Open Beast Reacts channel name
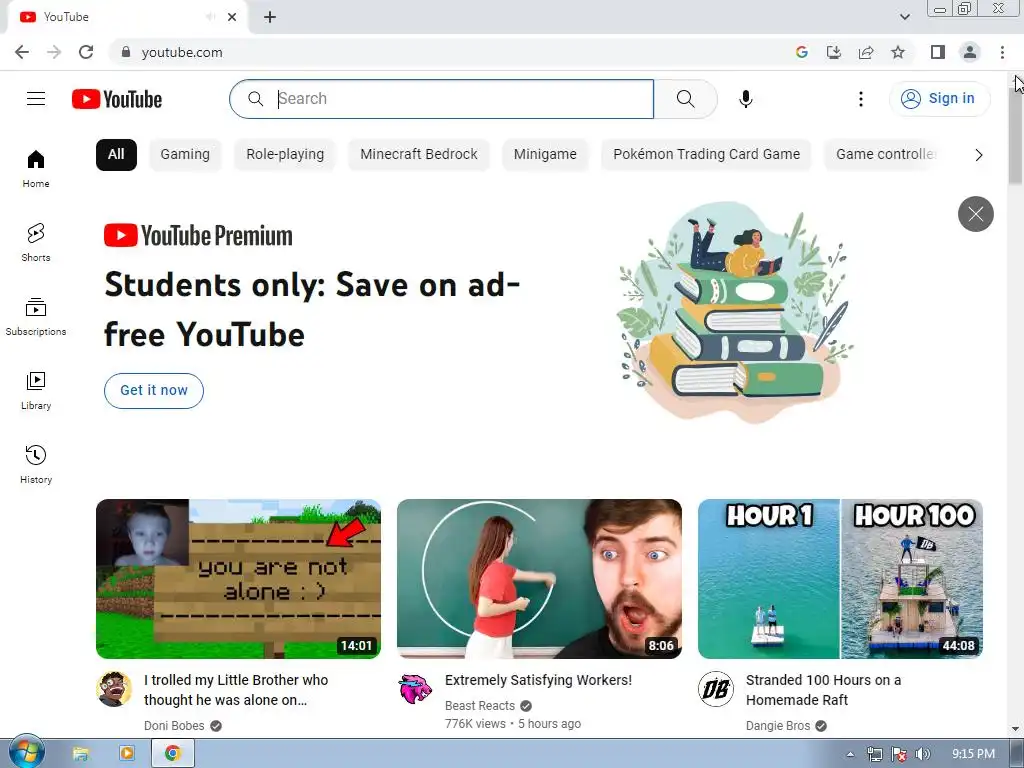 pos(479,705)
